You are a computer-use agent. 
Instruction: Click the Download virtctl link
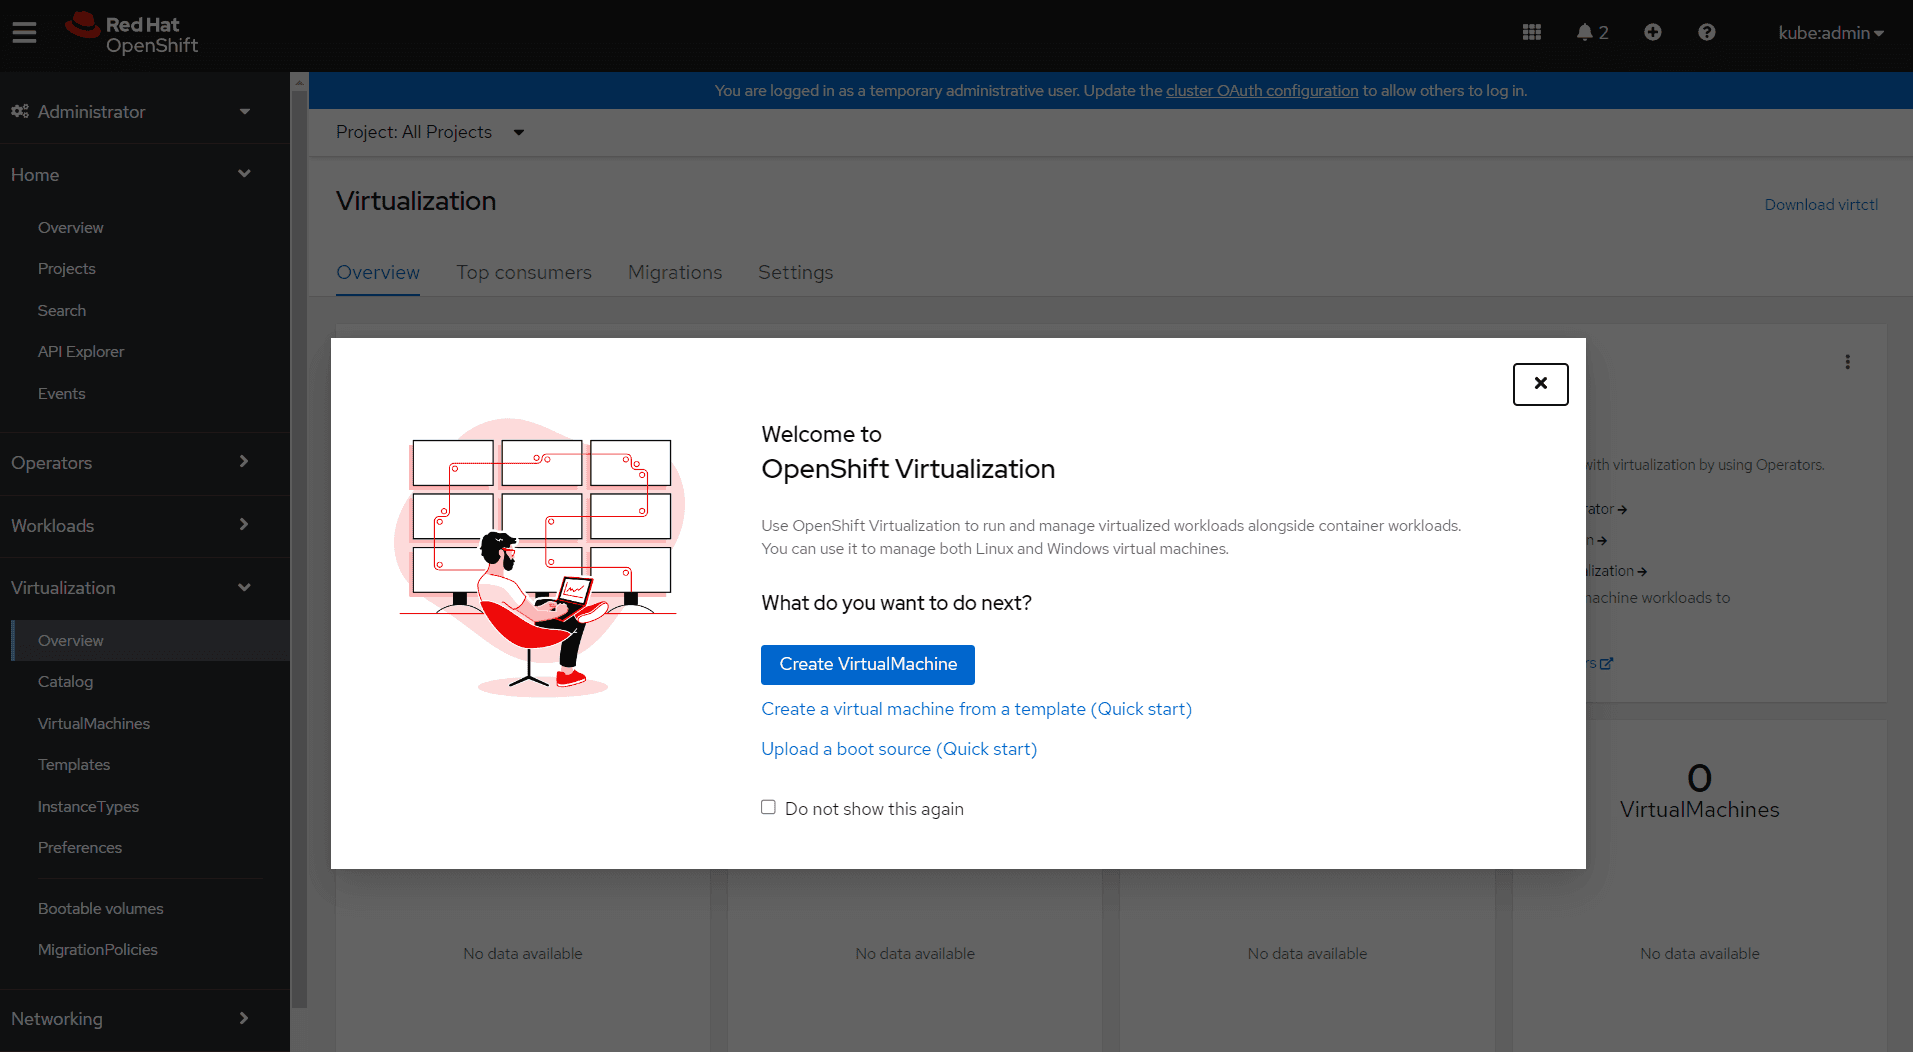tap(1821, 204)
